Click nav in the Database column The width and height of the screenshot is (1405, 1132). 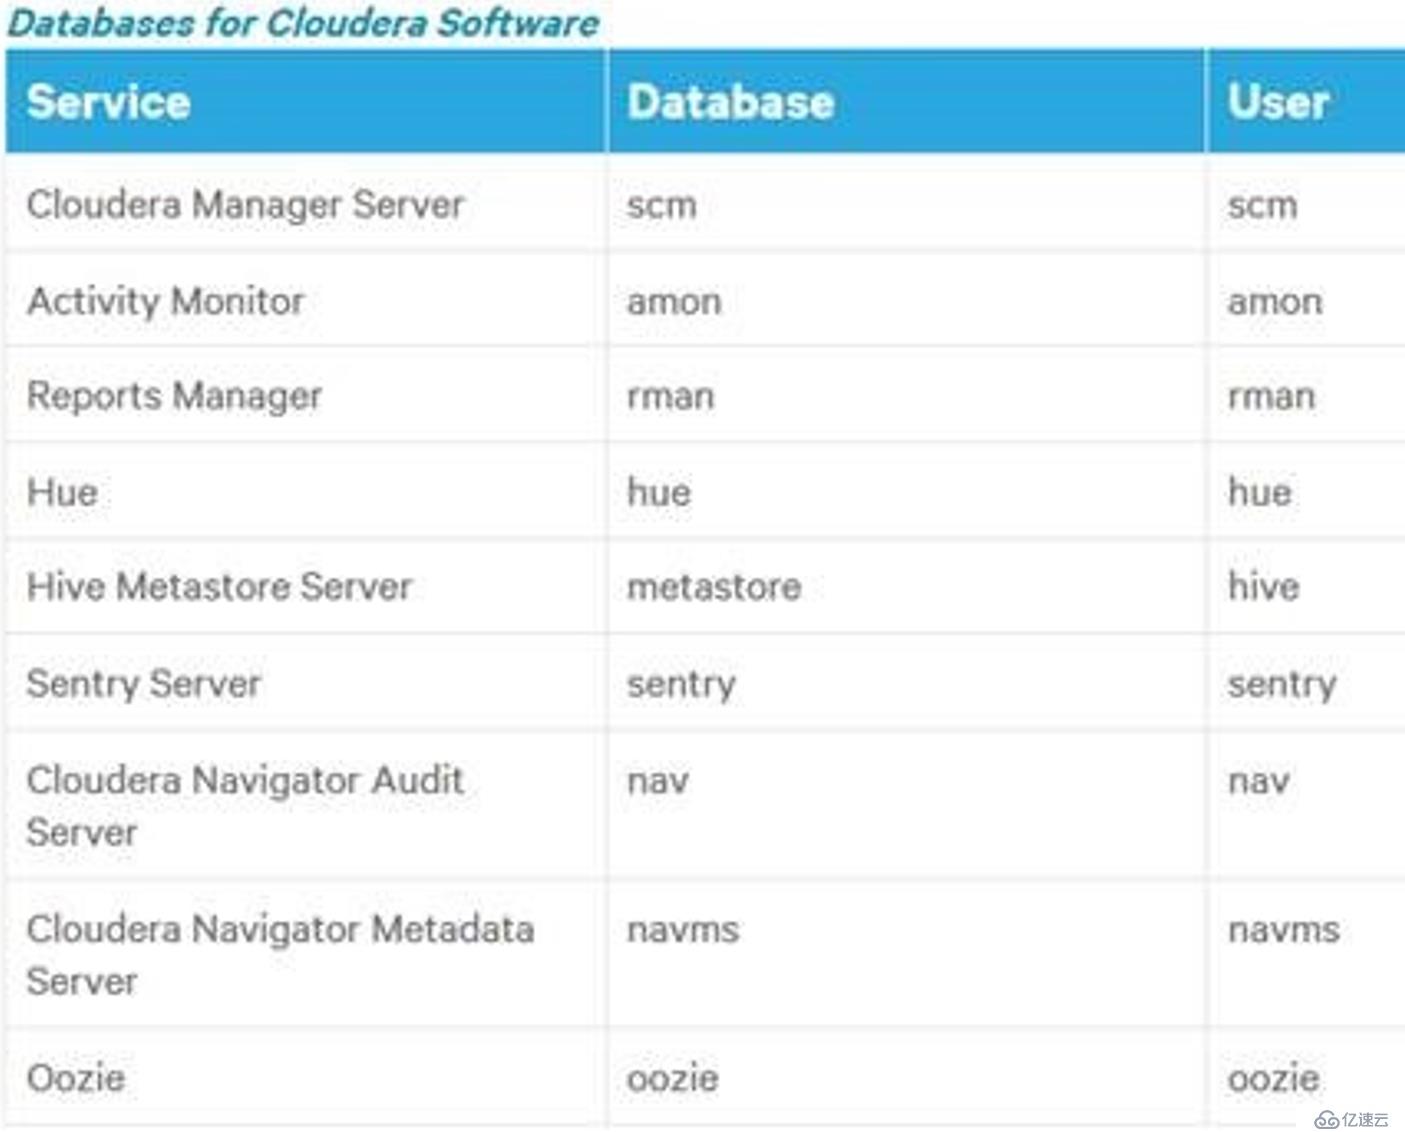[657, 781]
